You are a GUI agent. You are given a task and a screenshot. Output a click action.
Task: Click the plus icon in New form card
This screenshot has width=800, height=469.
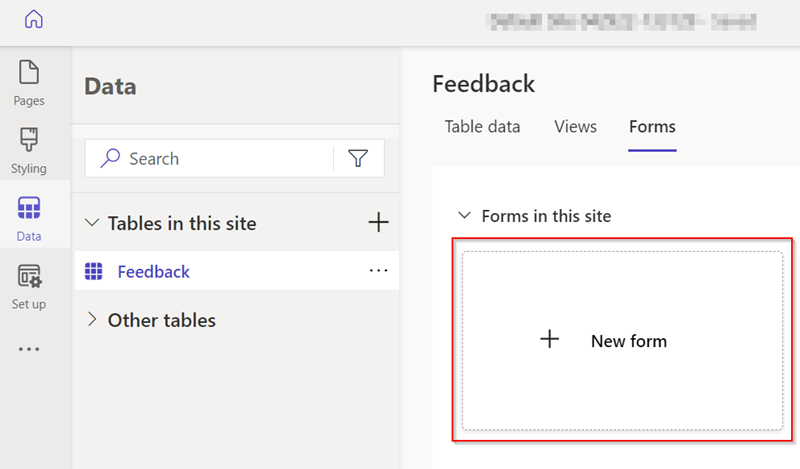[x=549, y=340]
